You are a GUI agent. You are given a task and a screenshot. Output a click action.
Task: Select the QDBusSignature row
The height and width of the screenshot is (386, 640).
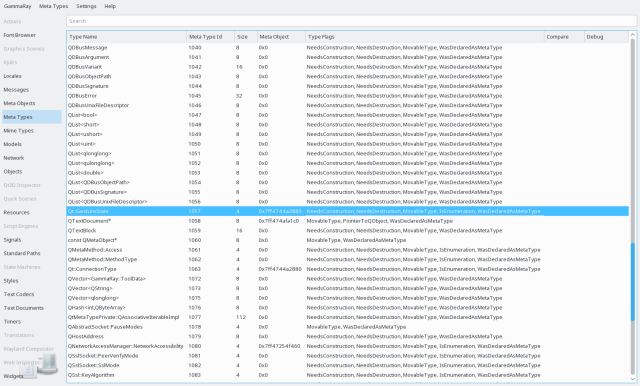point(347,86)
